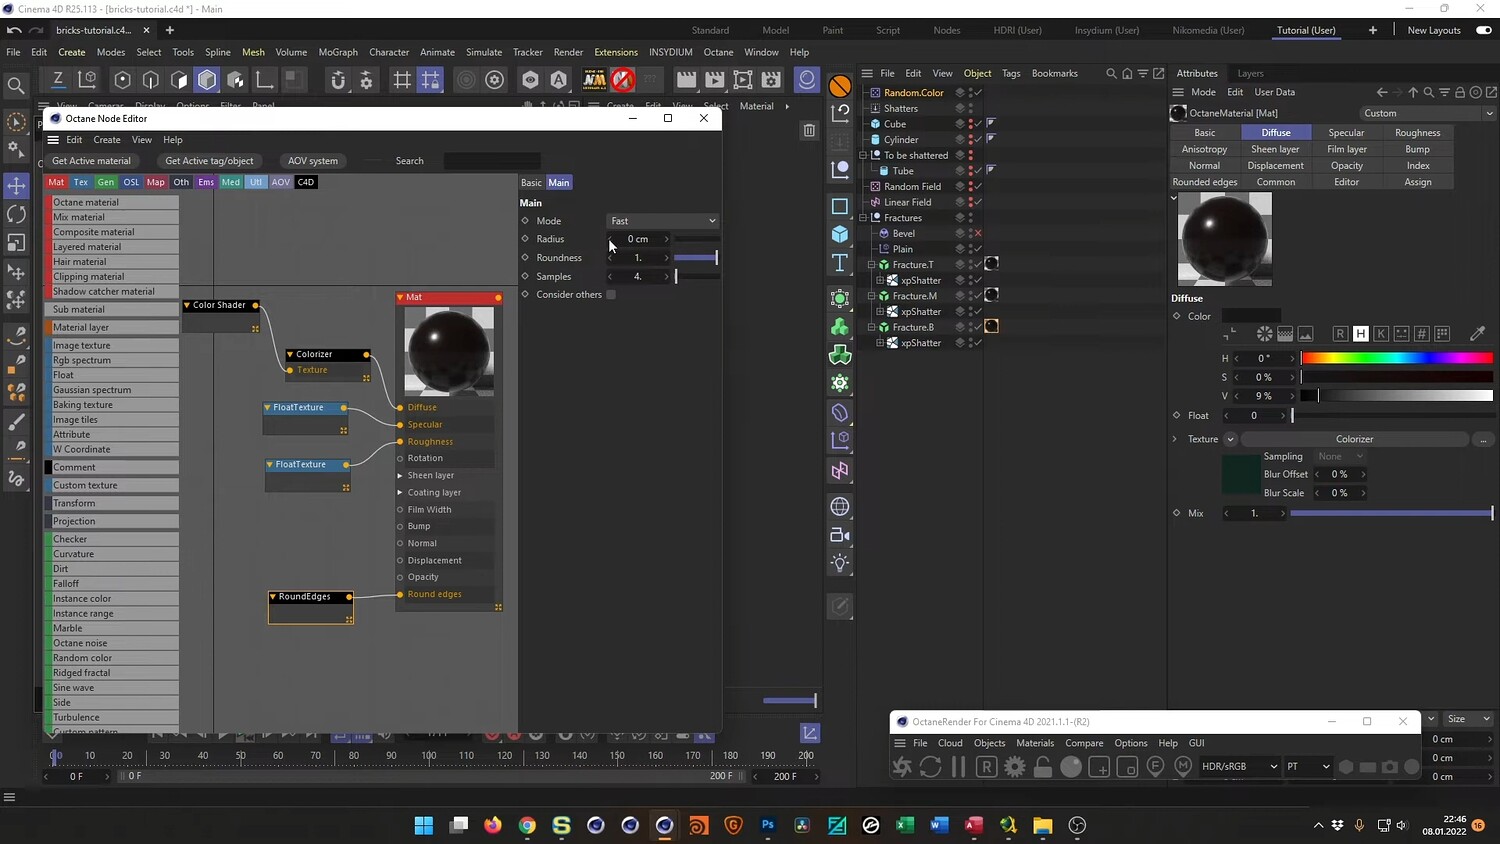Click the Octane clay mode sphere icon
The height and width of the screenshot is (844, 1500).
[x=1071, y=767]
